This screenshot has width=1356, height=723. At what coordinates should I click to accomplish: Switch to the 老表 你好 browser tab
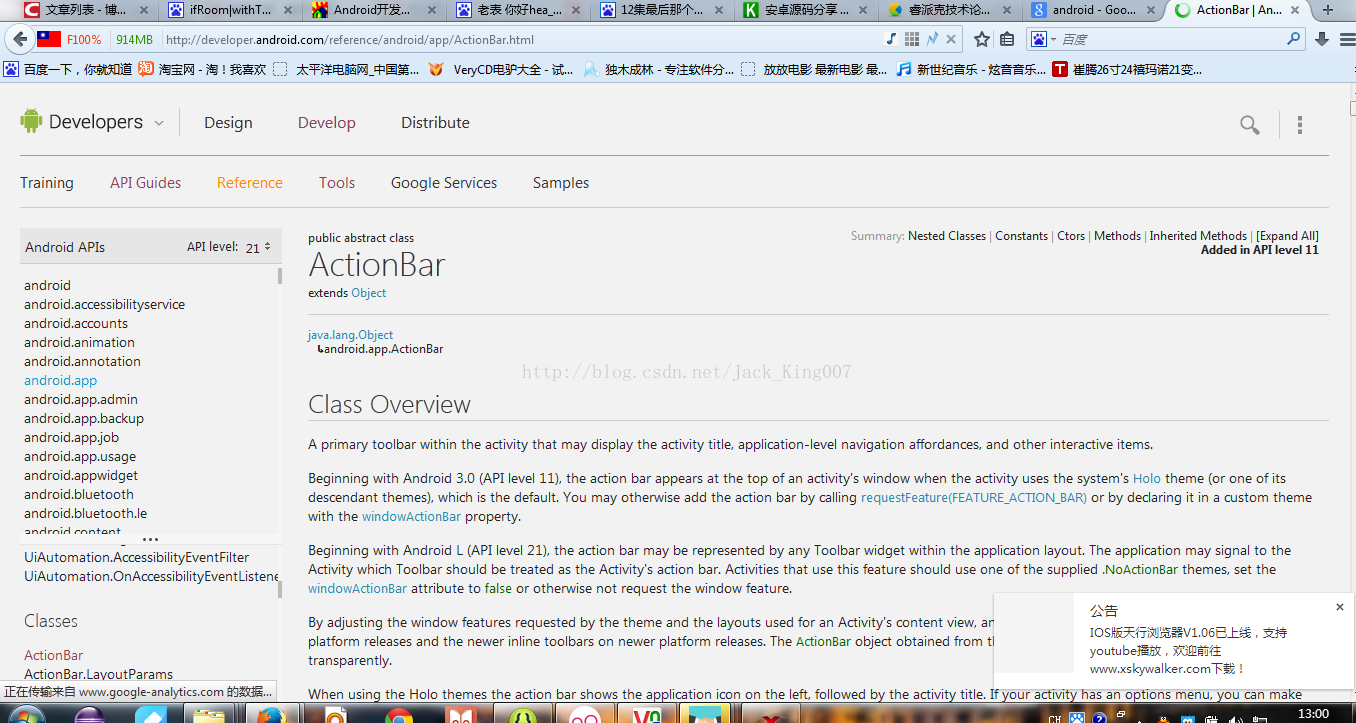pyautogui.click(x=518, y=10)
